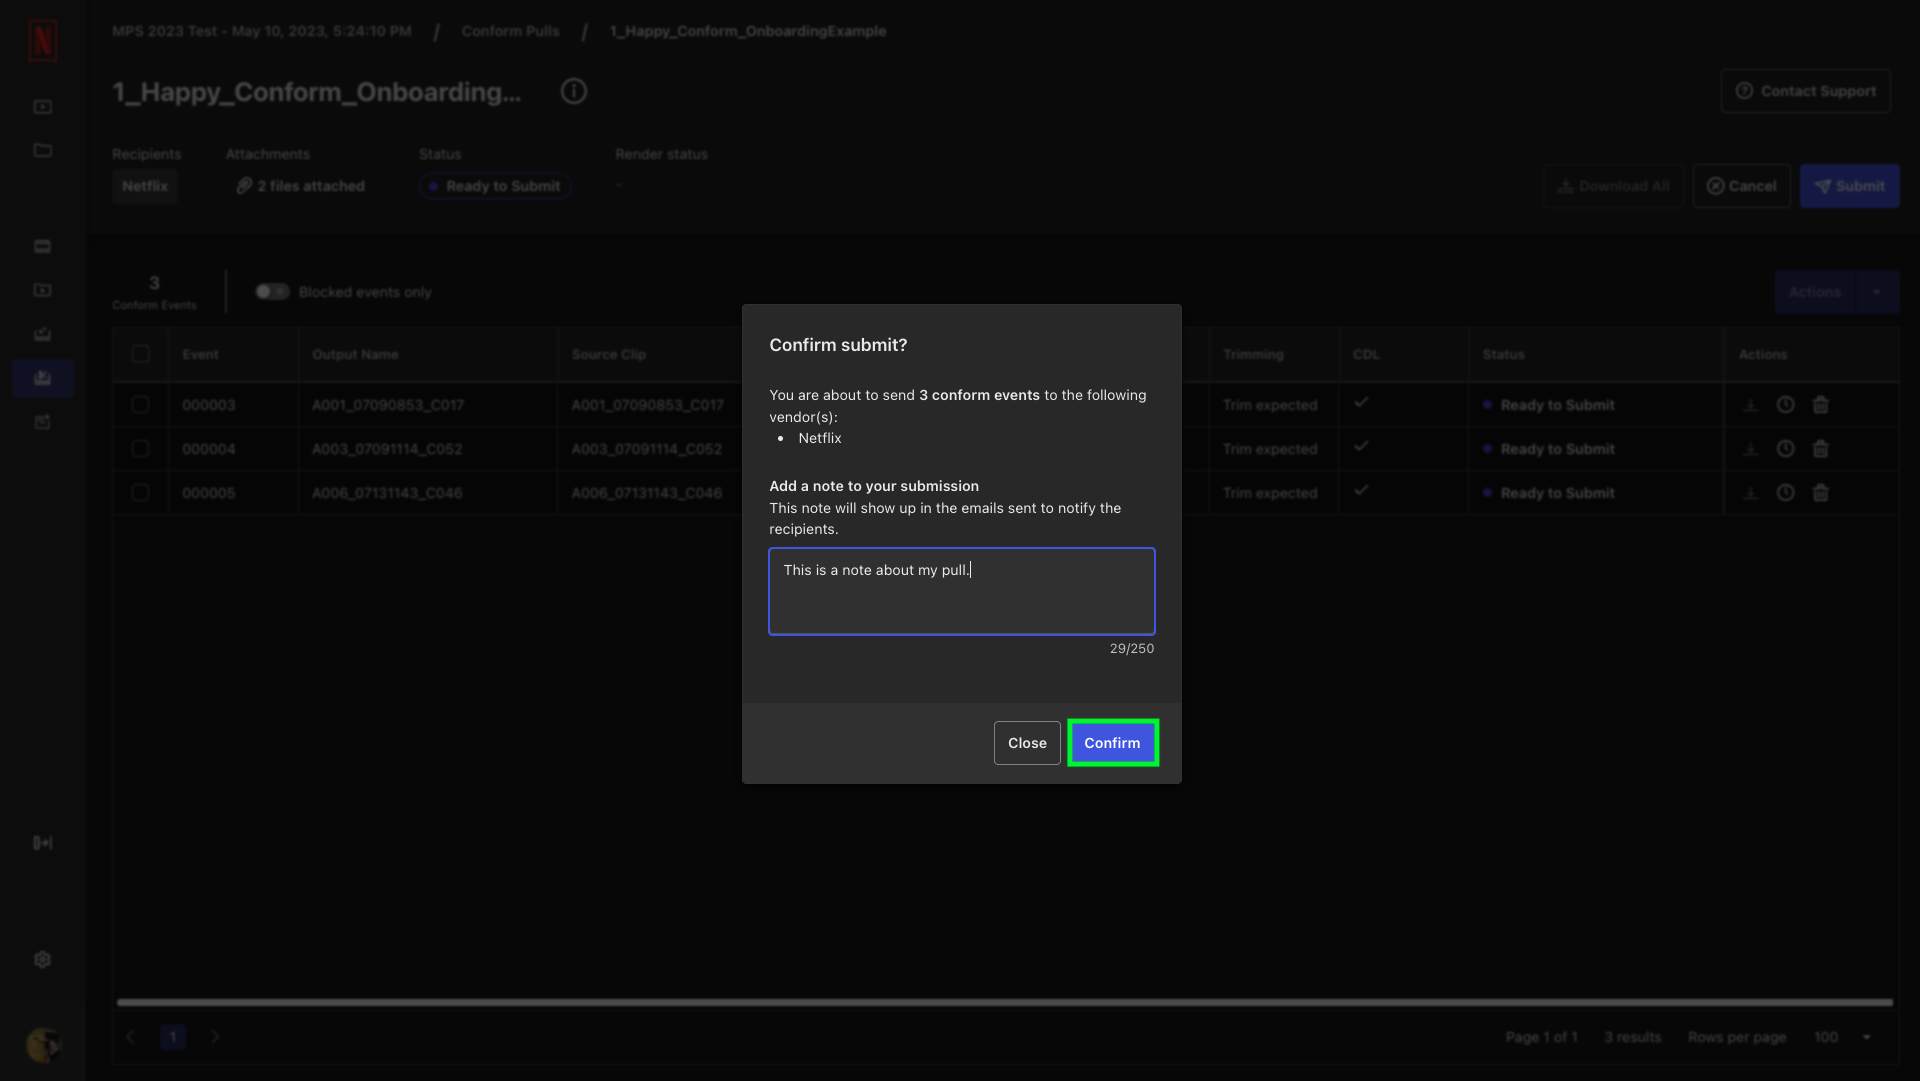Open the Actions button
The width and height of the screenshot is (1920, 1081).
point(1814,292)
